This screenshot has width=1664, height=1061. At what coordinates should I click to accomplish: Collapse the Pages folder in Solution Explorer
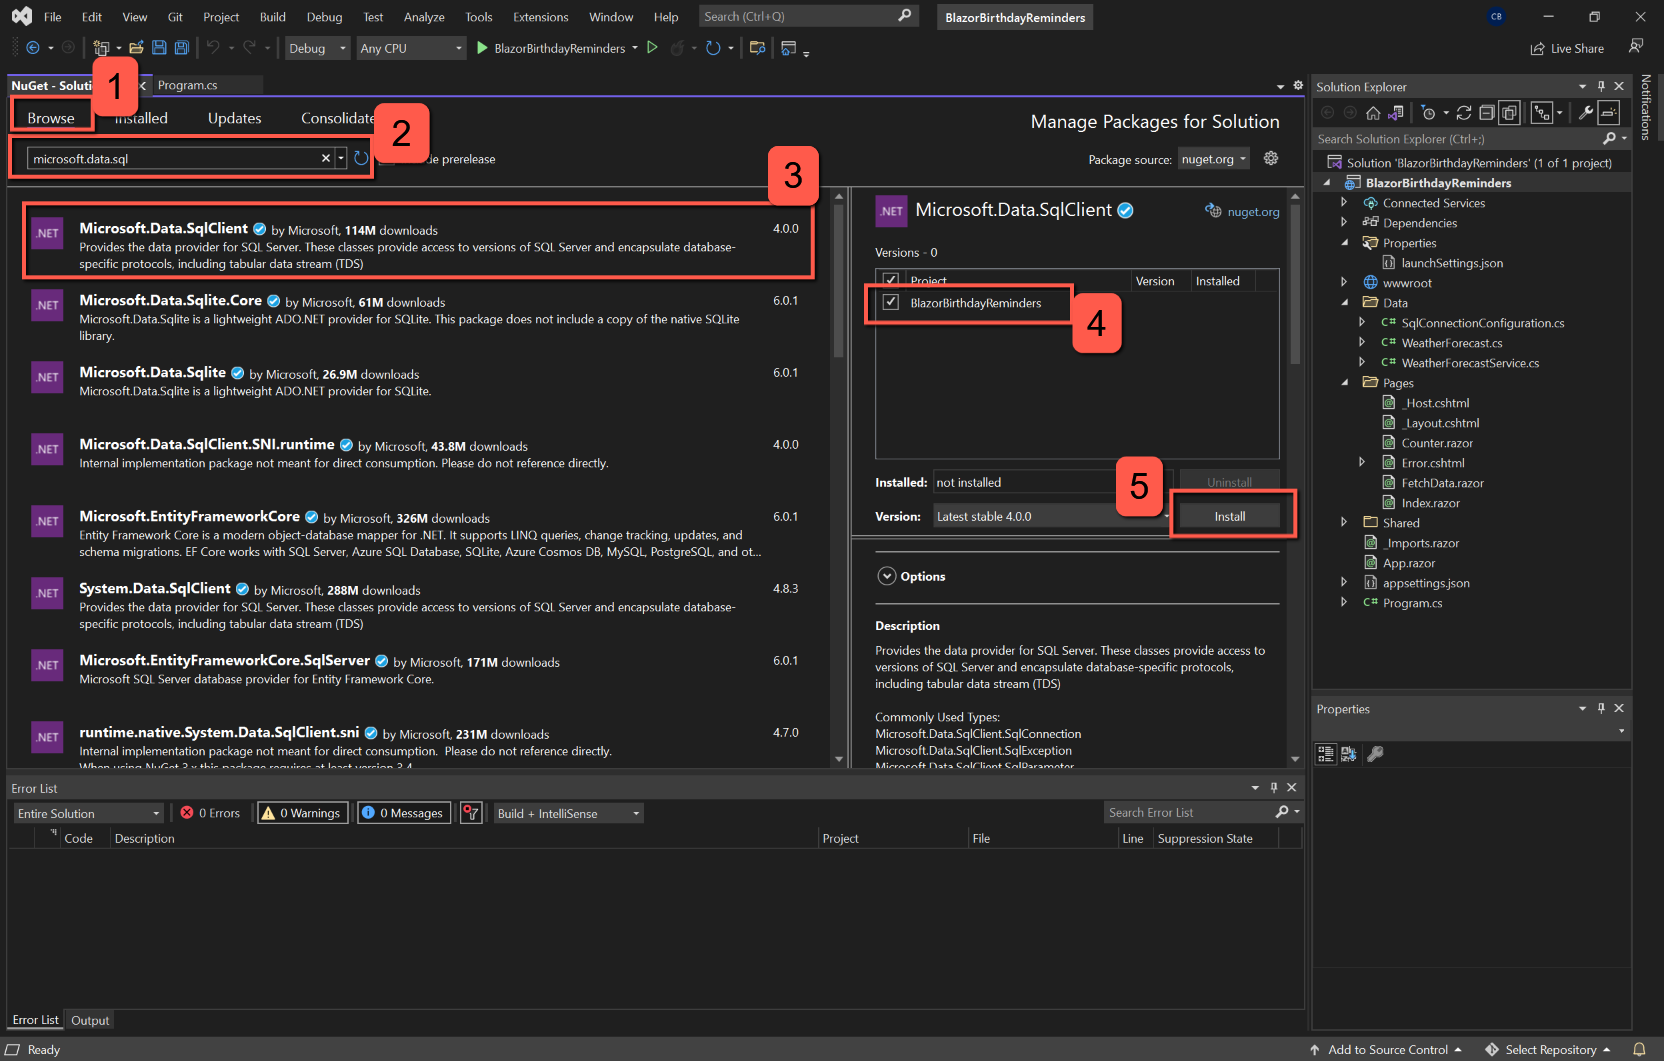(1344, 382)
